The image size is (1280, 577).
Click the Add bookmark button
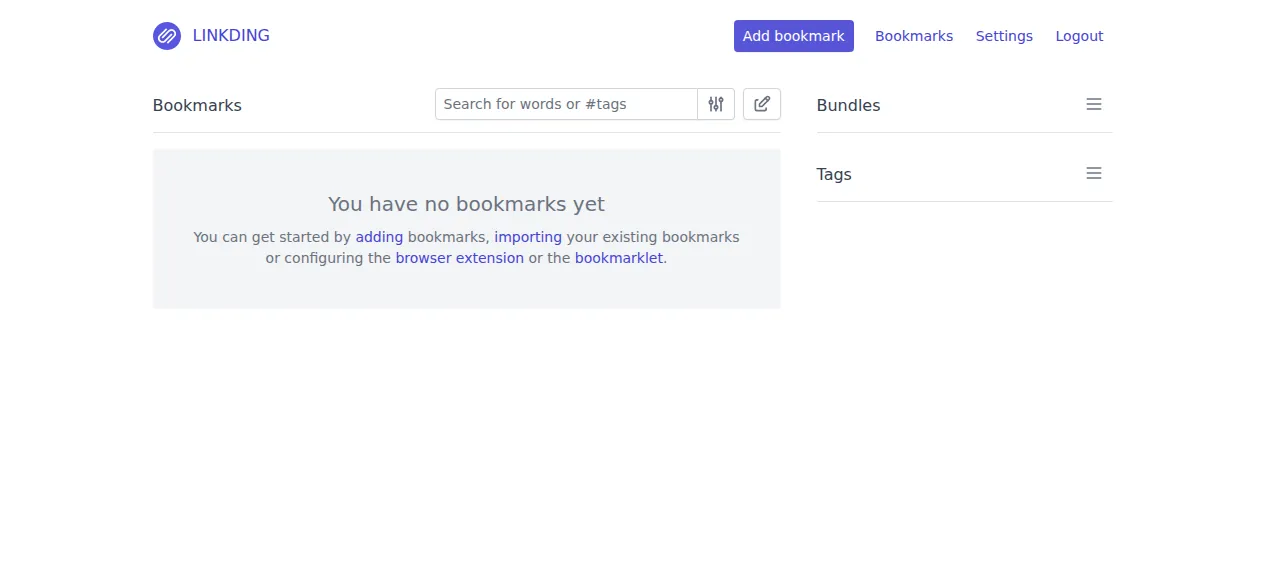point(794,36)
